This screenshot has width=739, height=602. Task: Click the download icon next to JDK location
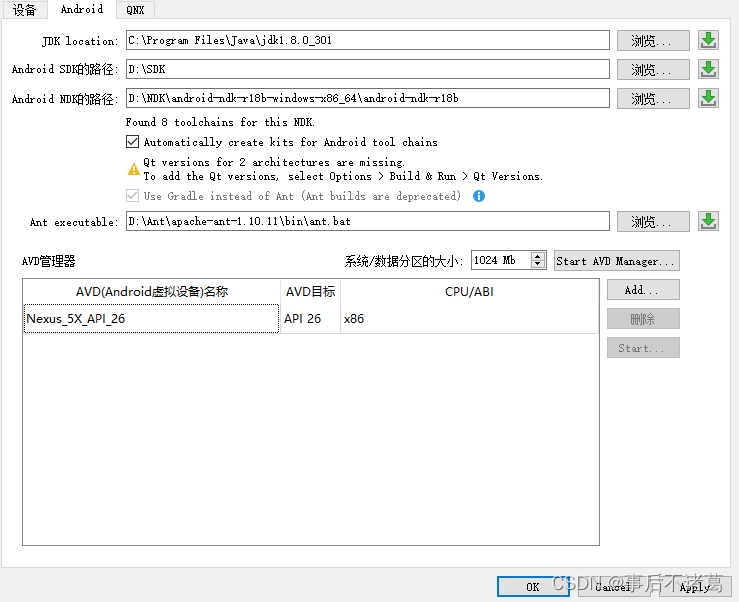coord(708,41)
